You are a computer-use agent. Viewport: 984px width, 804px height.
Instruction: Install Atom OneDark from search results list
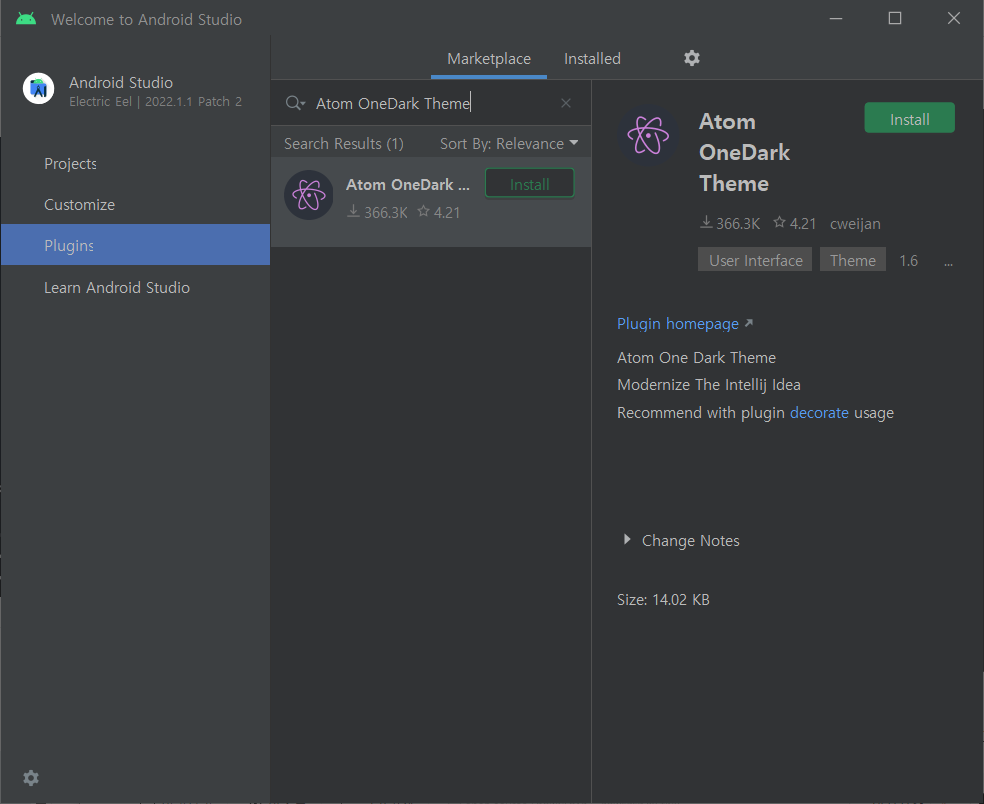530,184
